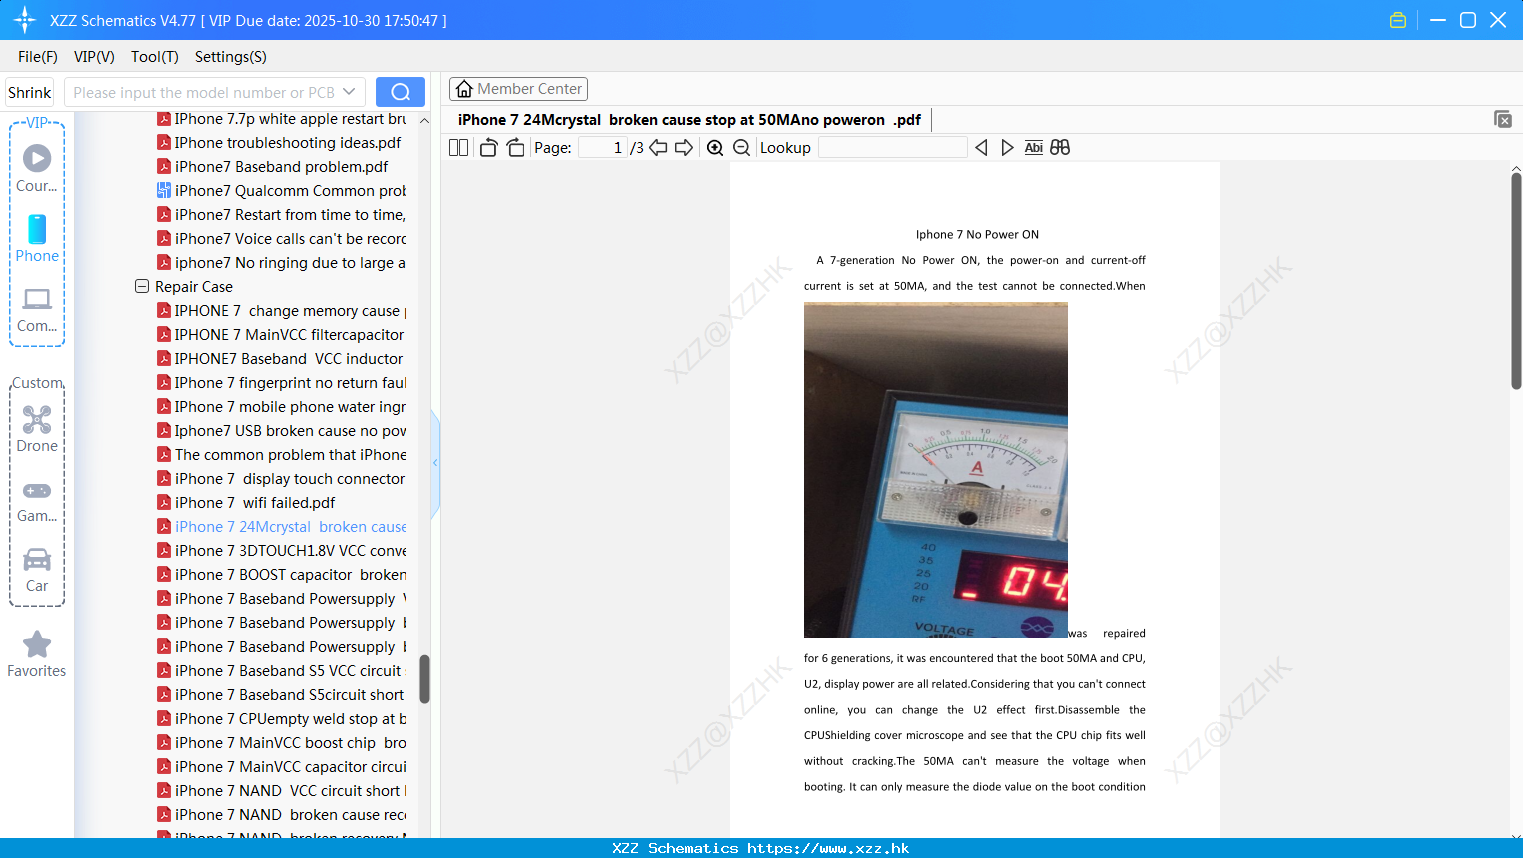Open the VIP(V) menu
The image size is (1523, 858).
(x=94, y=57)
